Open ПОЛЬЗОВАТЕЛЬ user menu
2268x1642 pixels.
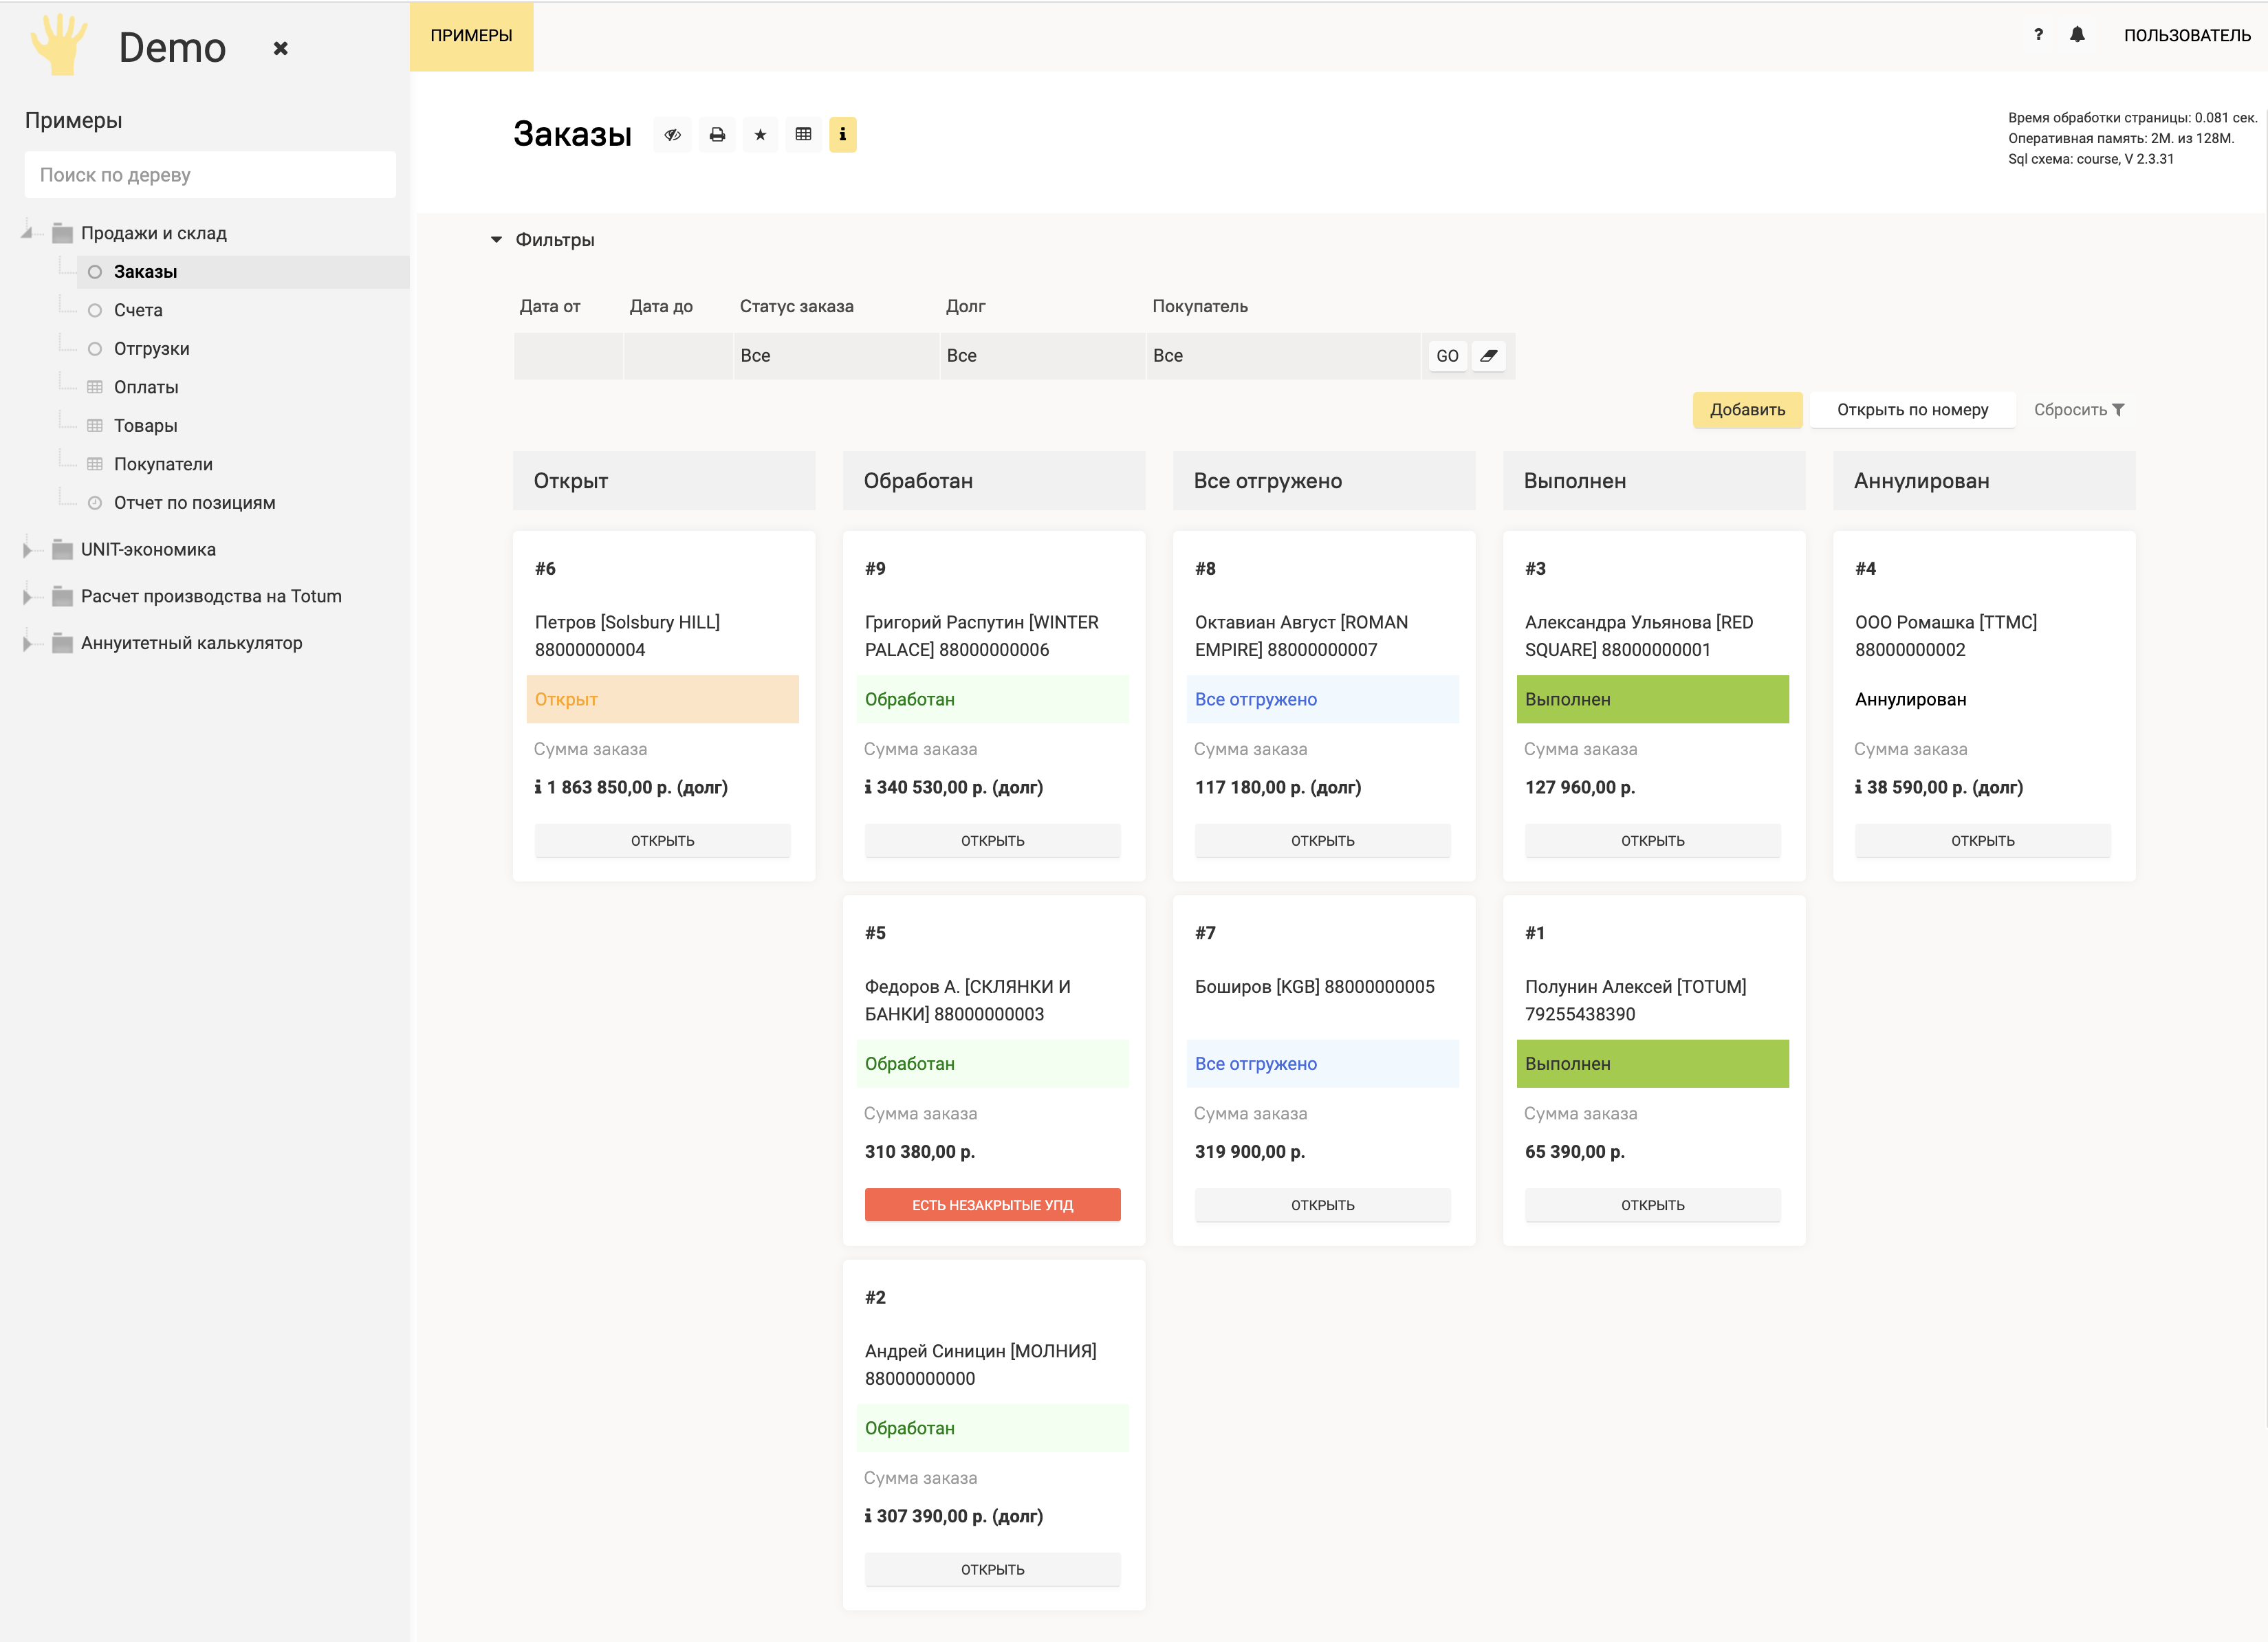click(x=2186, y=35)
